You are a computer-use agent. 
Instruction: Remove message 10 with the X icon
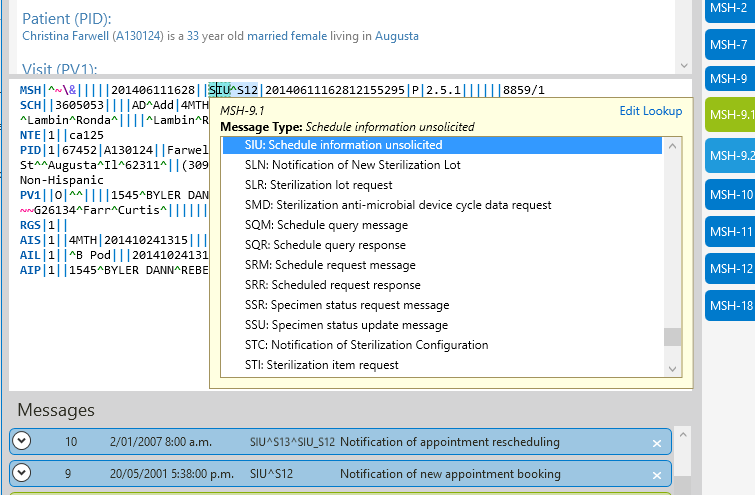[657, 443]
